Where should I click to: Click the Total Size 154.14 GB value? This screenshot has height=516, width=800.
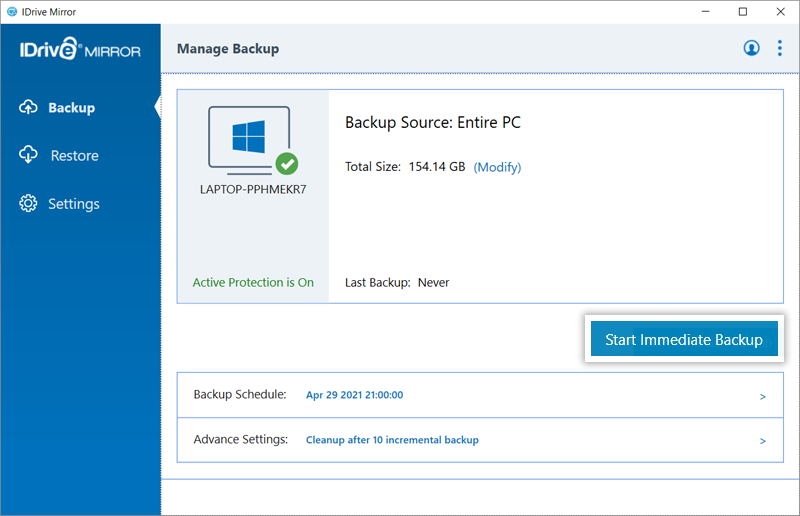point(437,167)
